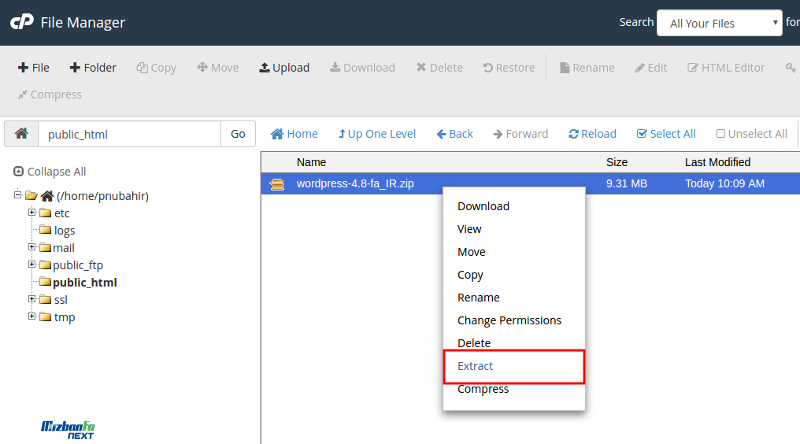The height and width of the screenshot is (444, 800).
Task: Expand the public_ftp folder node
Action: (x=32, y=265)
